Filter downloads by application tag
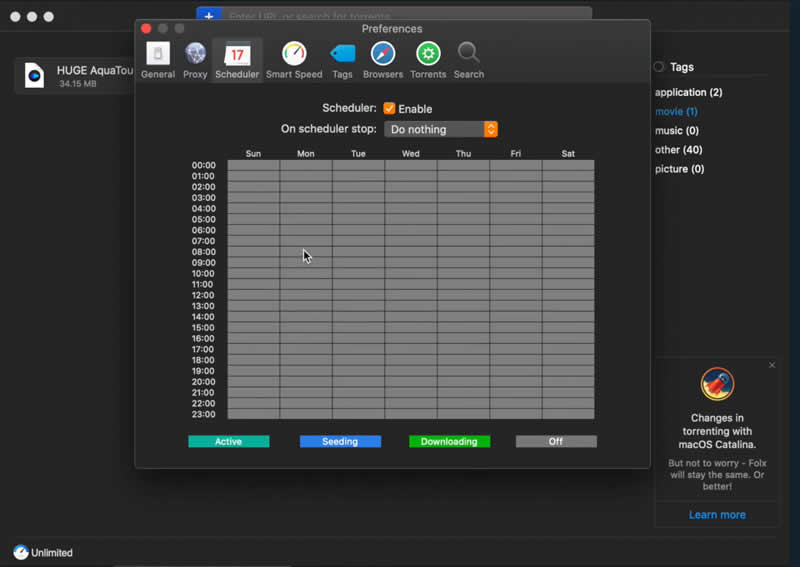This screenshot has width=800, height=567. click(x=688, y=92)
